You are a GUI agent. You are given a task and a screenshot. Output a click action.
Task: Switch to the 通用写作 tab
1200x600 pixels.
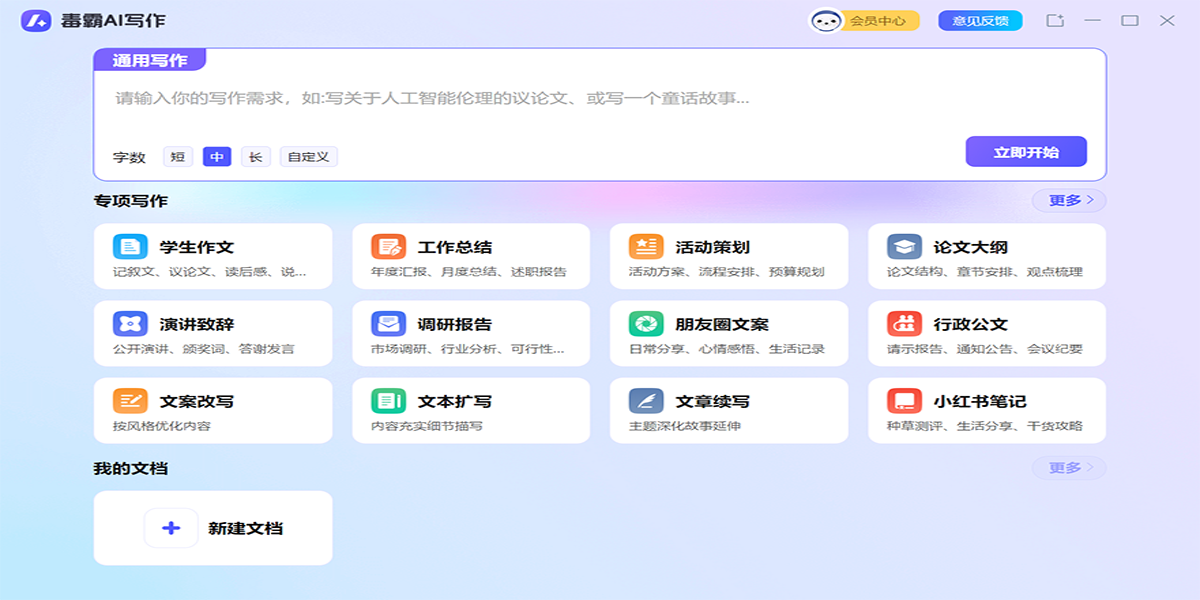click(x=149, y=60)
